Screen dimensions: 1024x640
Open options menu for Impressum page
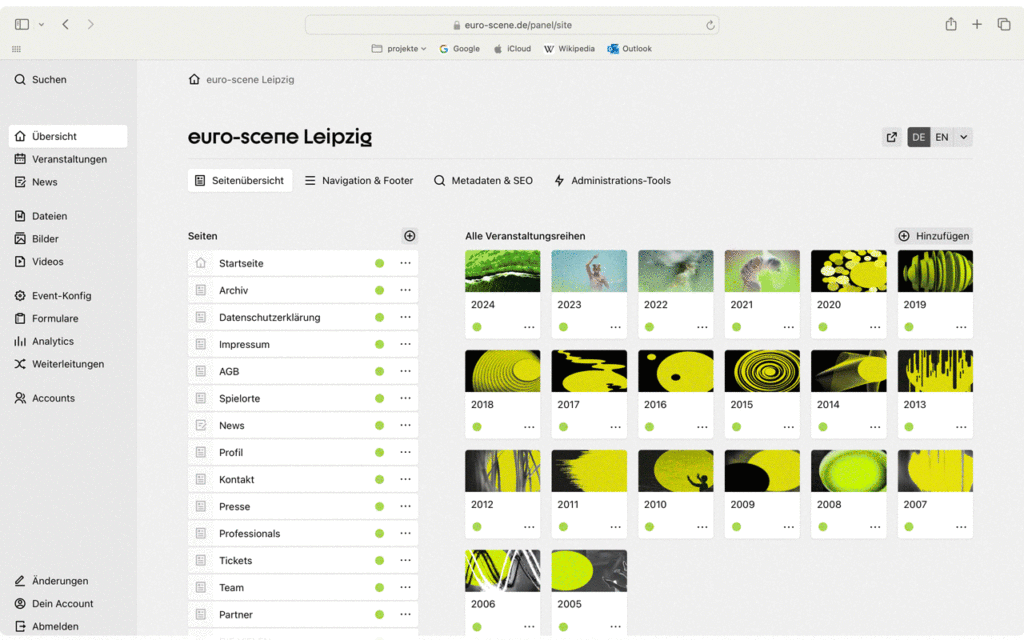(x=405, y=344)
